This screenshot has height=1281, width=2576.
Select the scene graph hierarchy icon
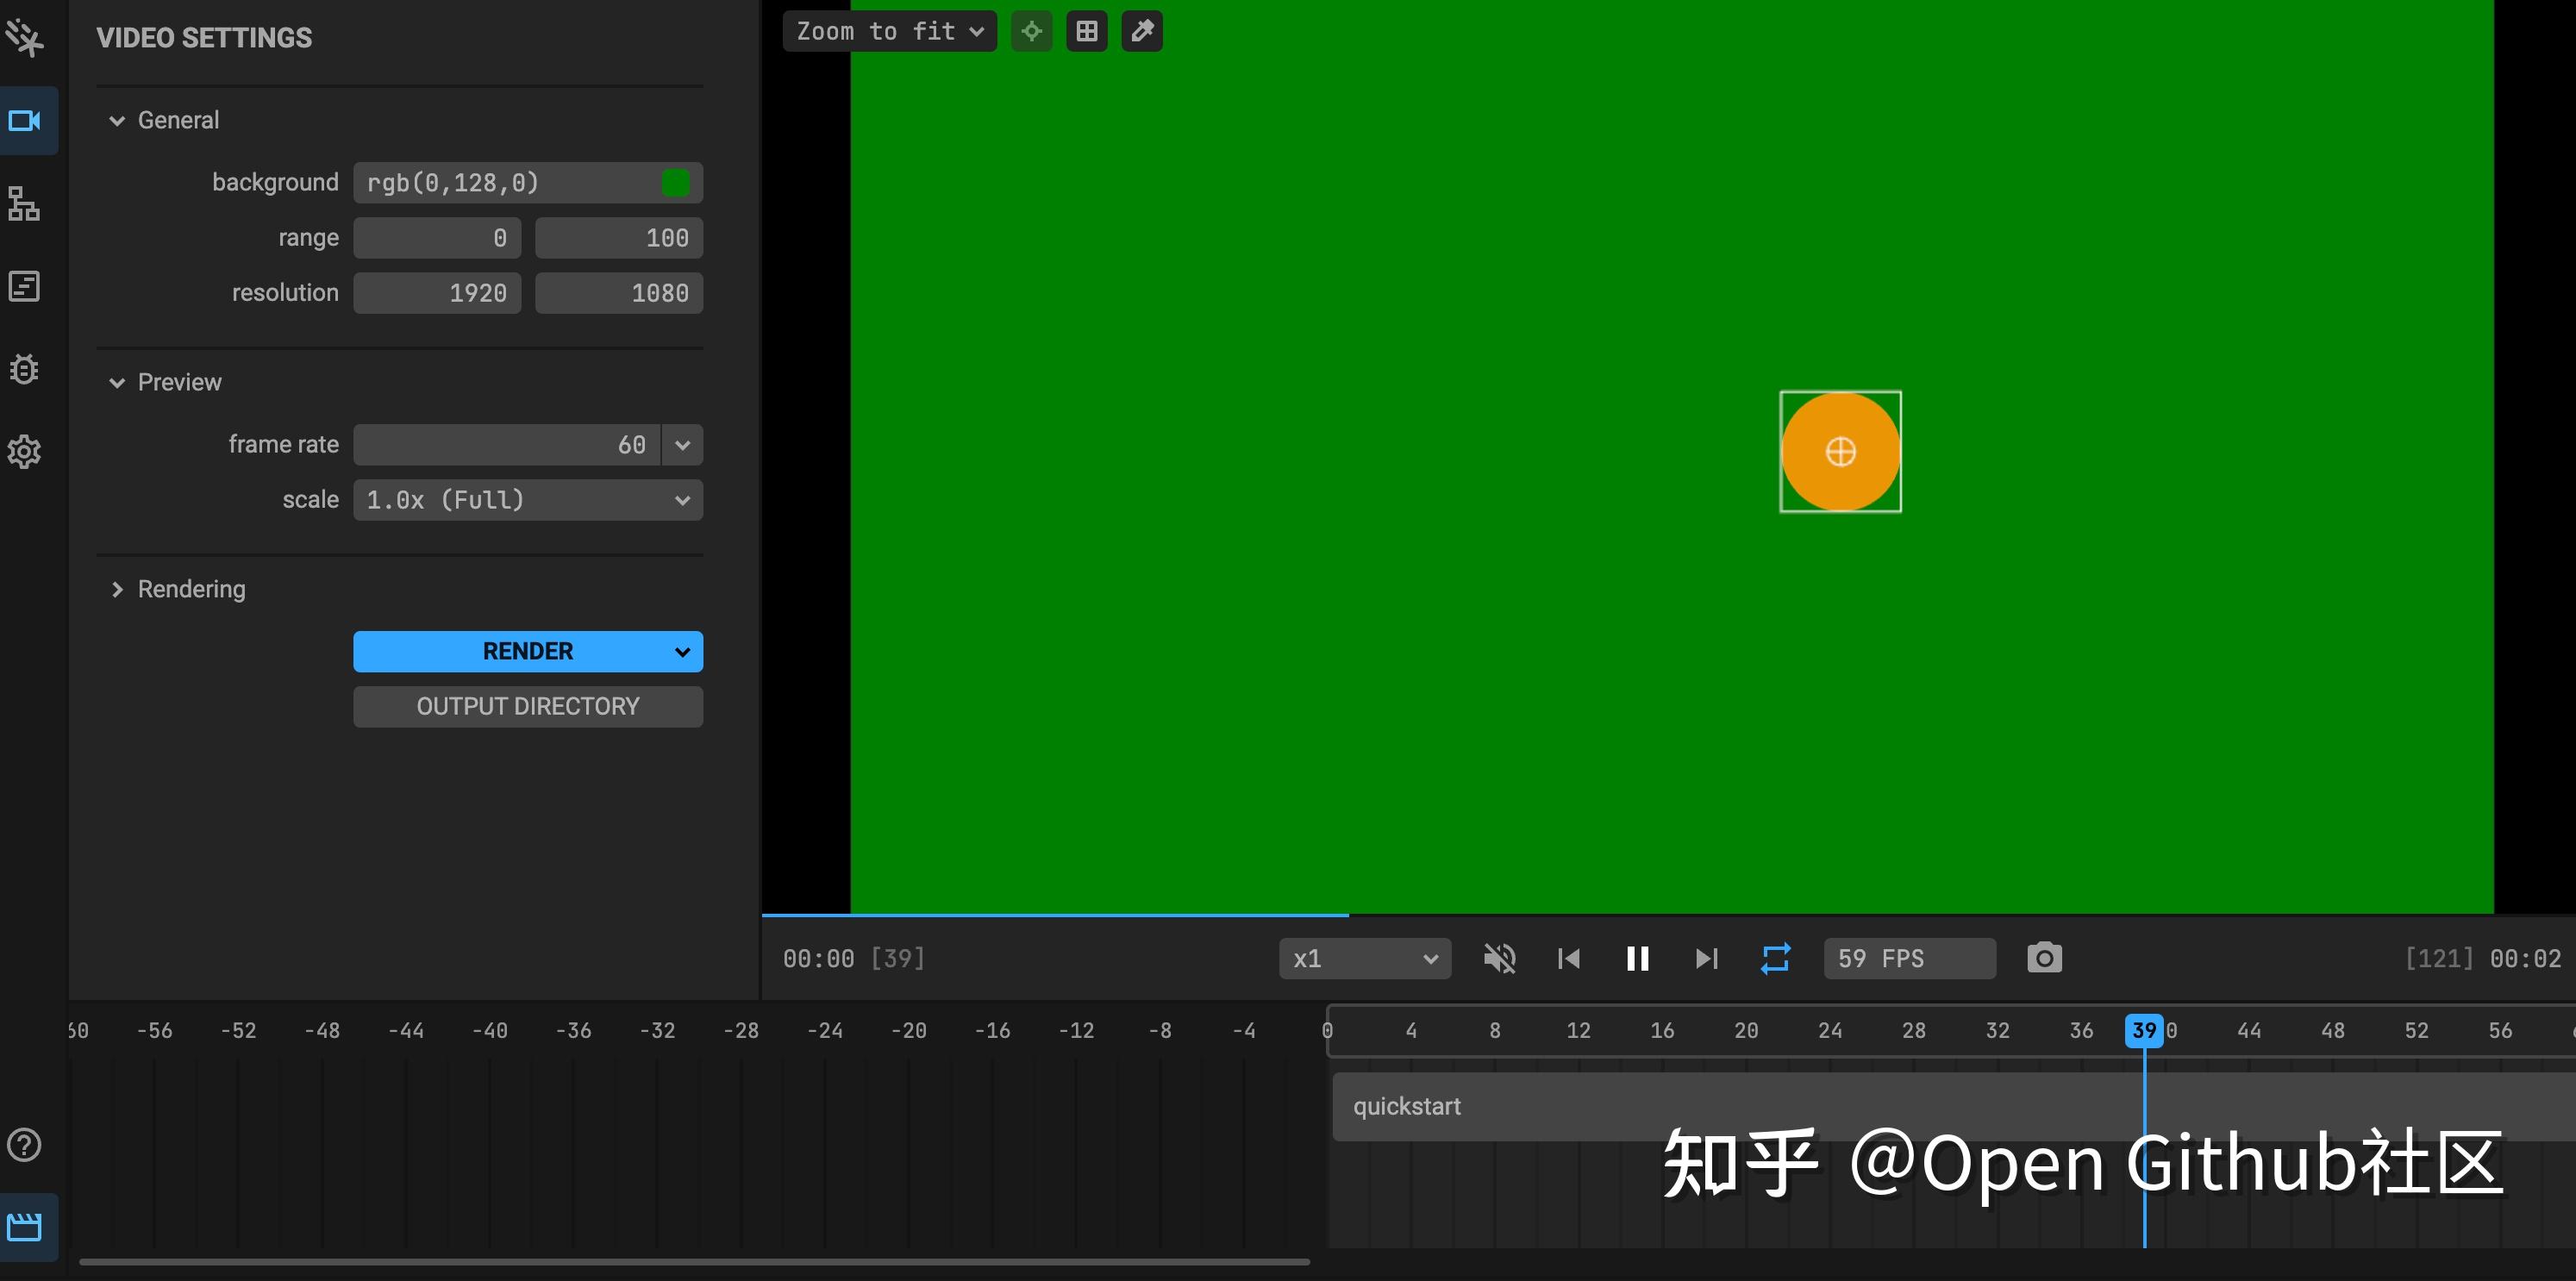[26, 204]
